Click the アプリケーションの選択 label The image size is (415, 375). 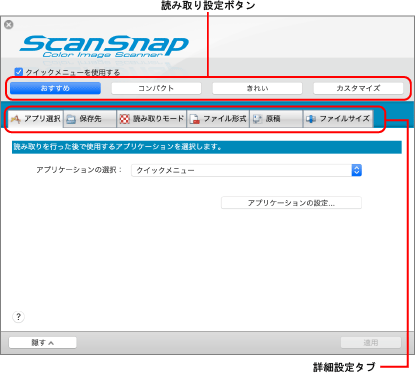79,170
